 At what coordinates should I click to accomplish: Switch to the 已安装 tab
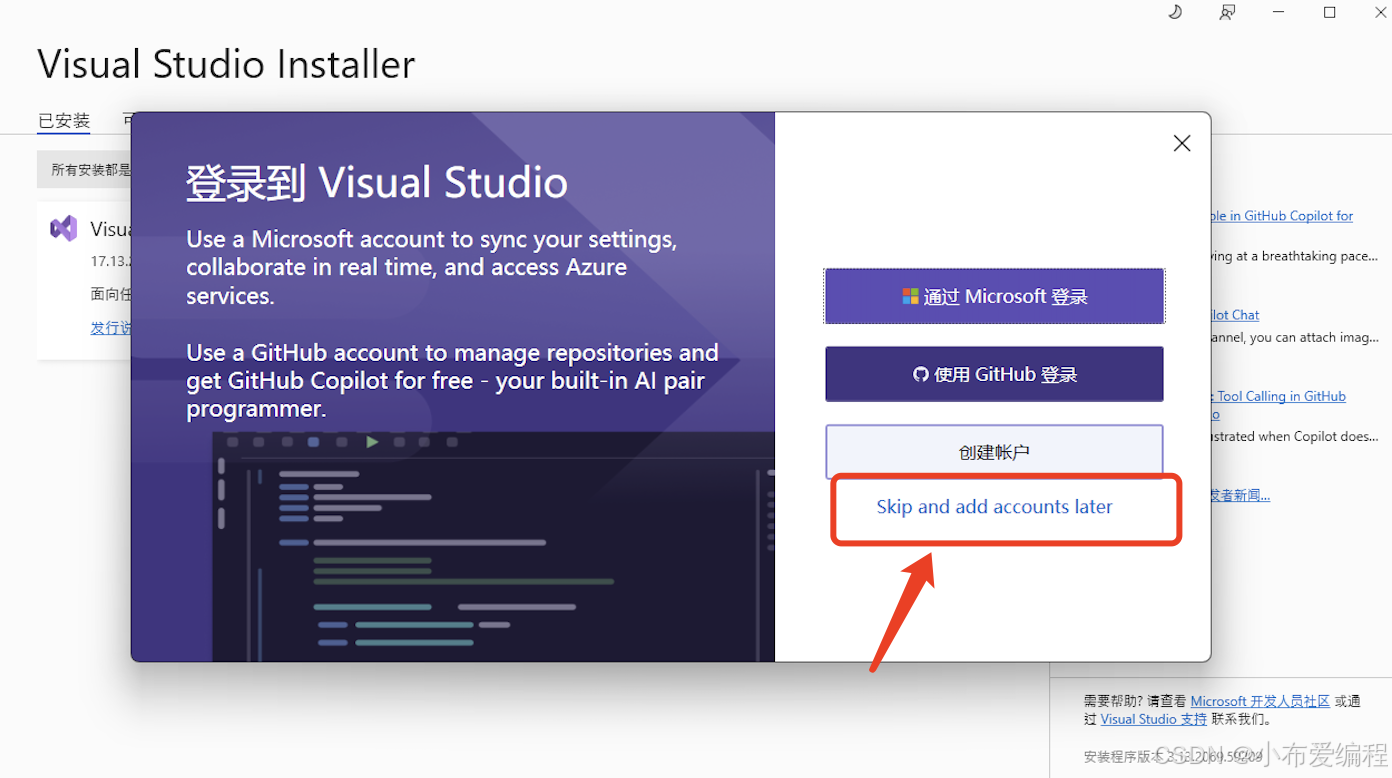(x=64, y=121)
